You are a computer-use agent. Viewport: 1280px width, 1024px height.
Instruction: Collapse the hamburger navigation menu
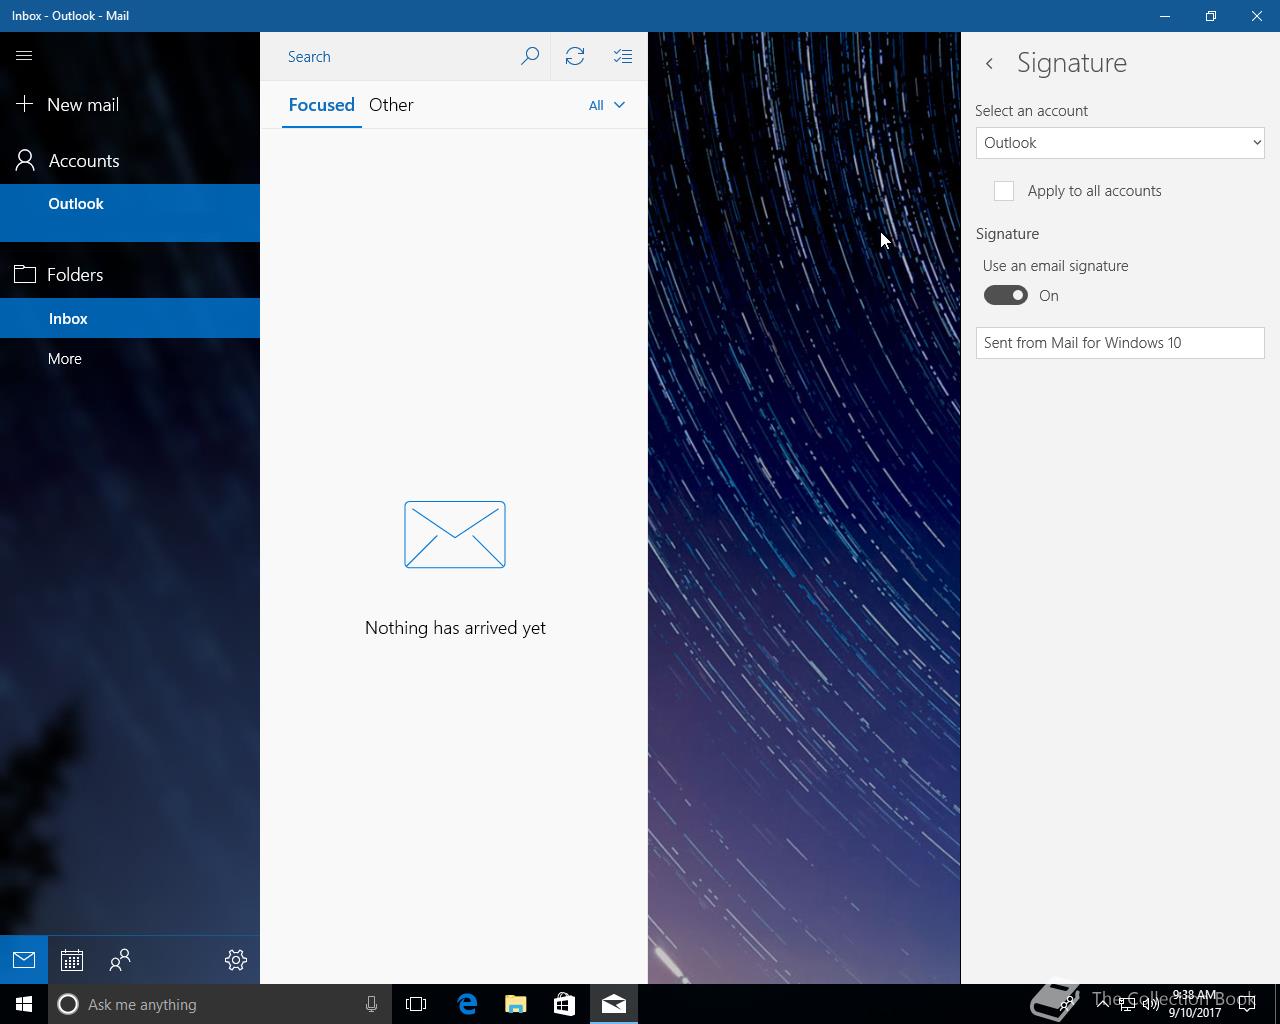click(x=24, y=56)
